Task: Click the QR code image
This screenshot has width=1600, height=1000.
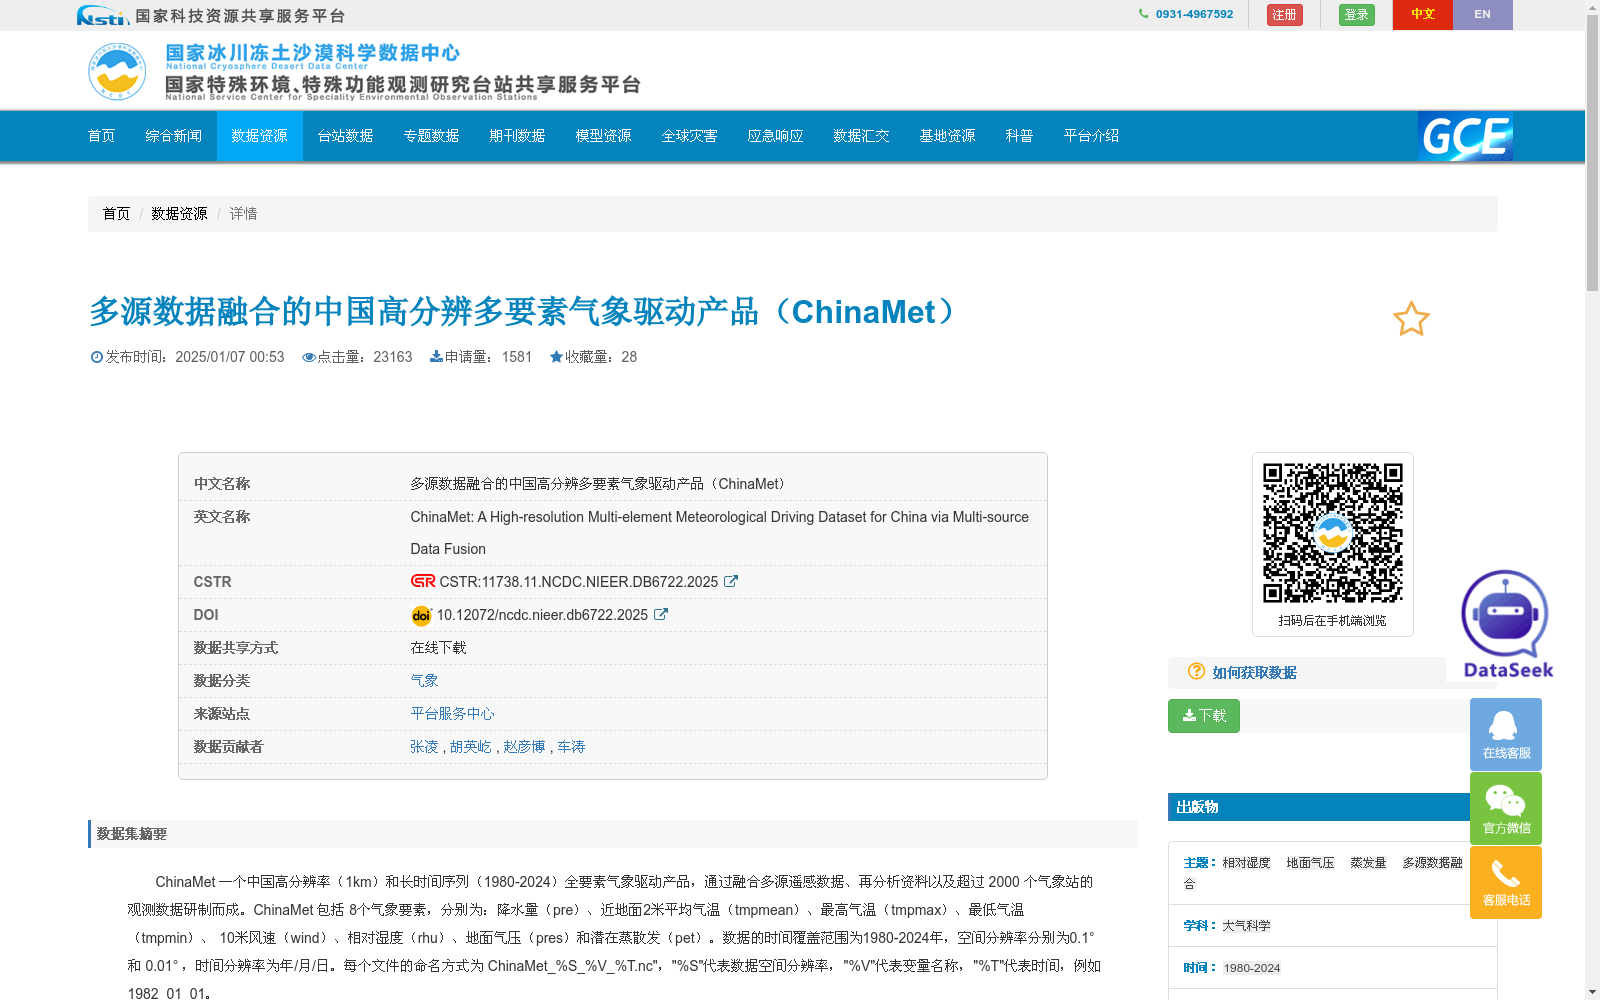Action: pos(1333,533)
